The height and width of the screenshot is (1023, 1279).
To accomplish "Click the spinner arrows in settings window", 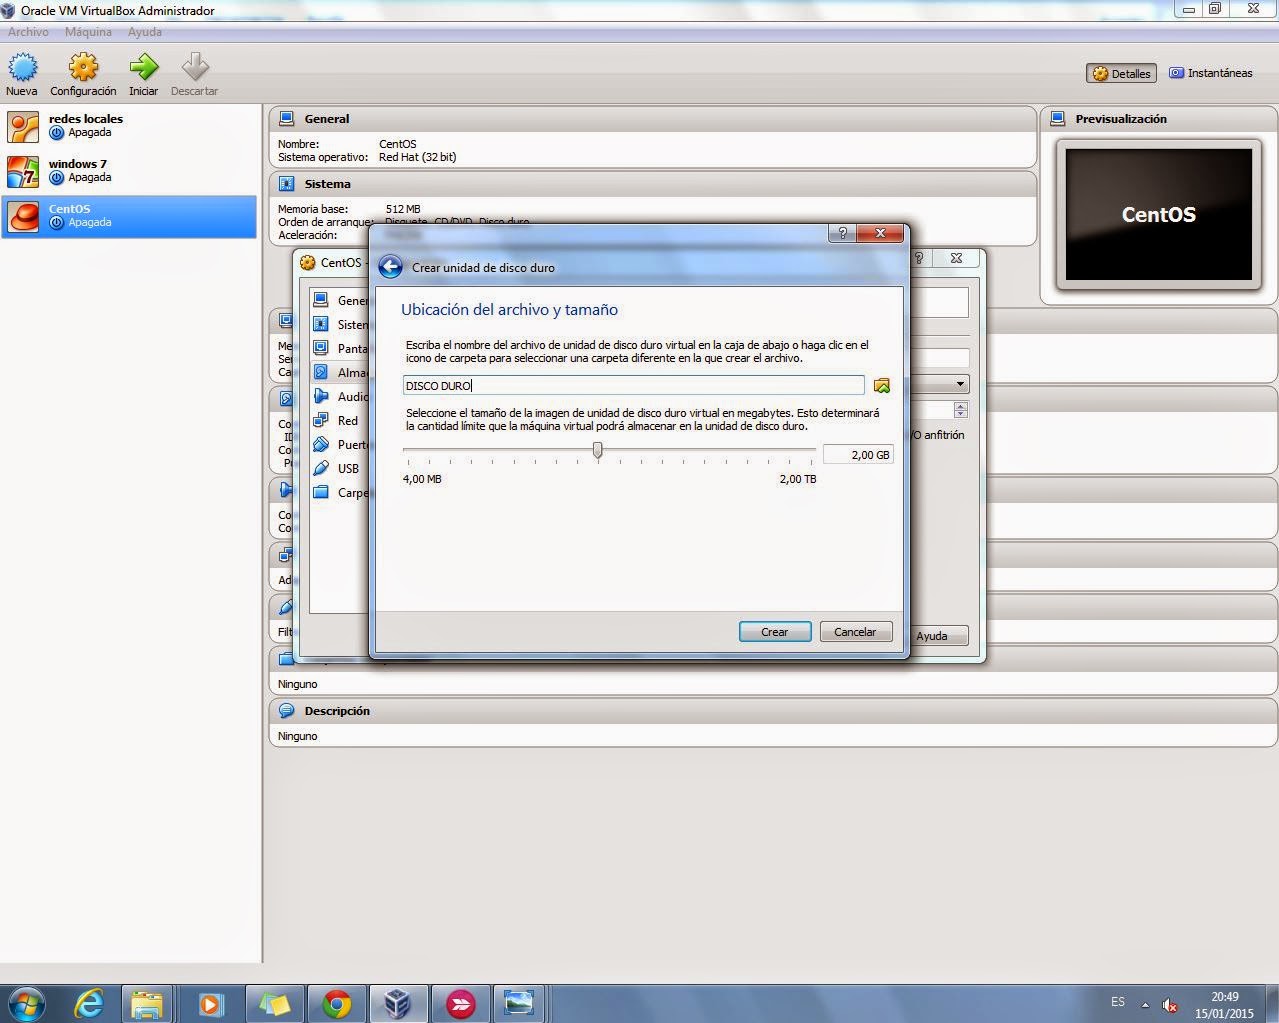I will click(961, 410).
